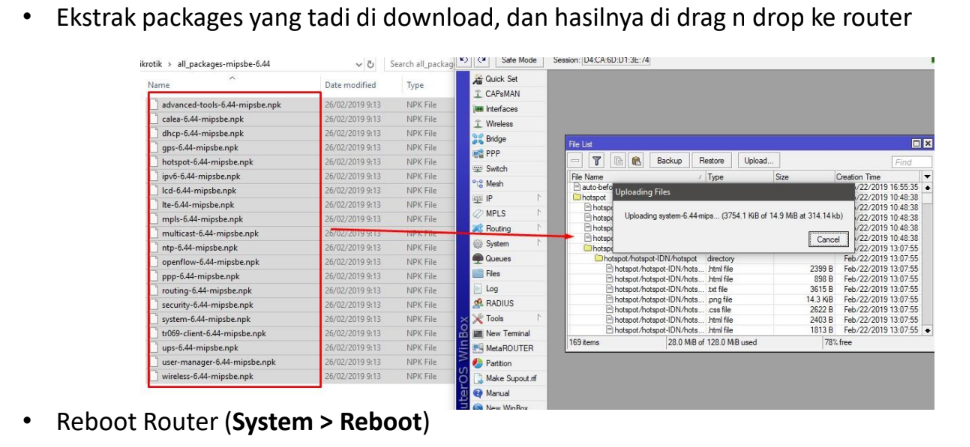Expand the System submenu
The image size is (970, 447).
[507, 244]
